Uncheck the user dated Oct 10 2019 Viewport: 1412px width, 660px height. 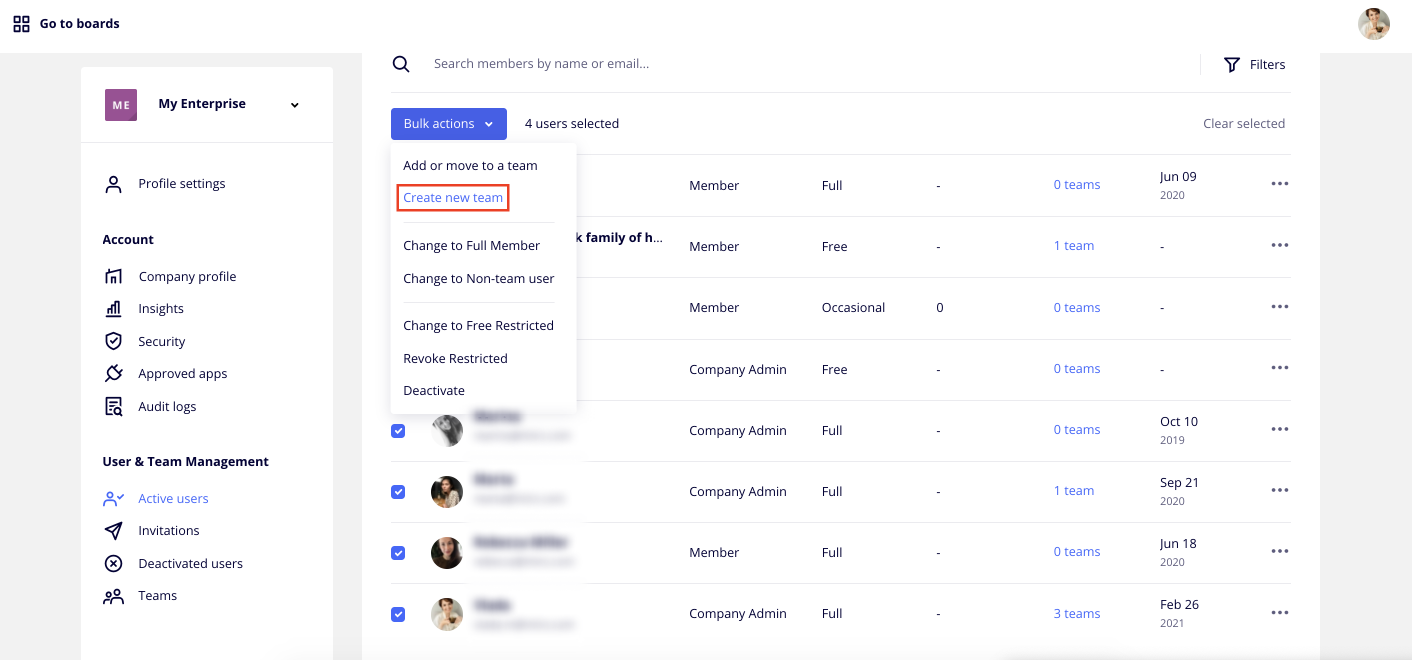point(398,431)
